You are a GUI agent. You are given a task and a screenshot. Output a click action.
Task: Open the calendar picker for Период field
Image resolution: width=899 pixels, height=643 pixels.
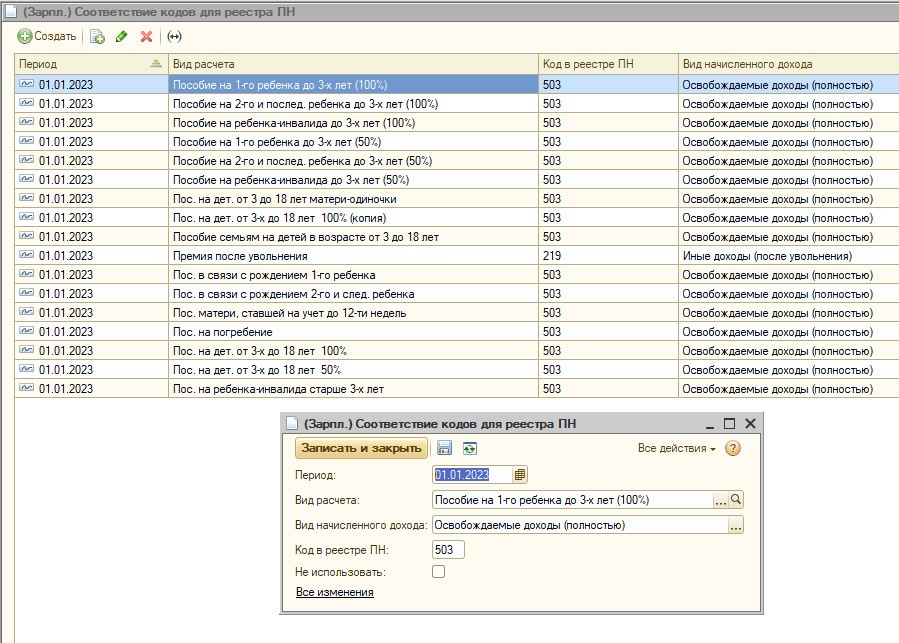point(520,475)
